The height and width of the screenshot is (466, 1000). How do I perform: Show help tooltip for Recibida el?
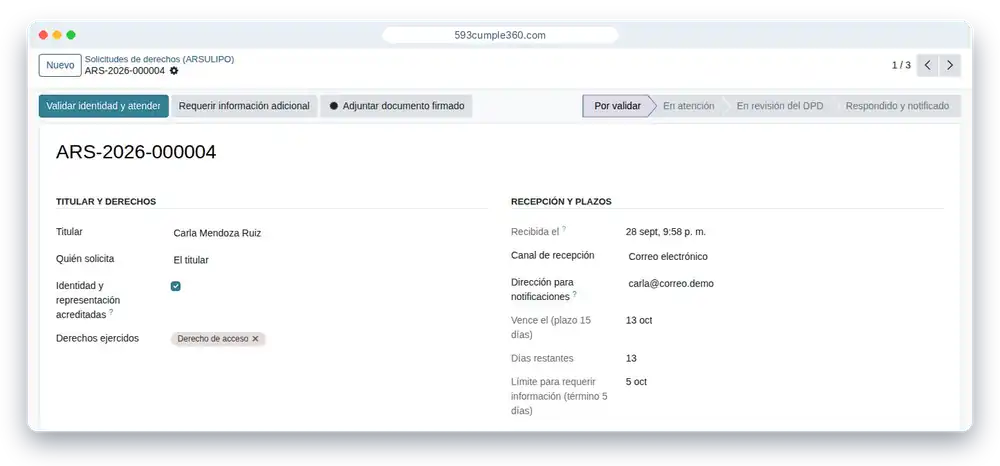click(x=564, y=229)
